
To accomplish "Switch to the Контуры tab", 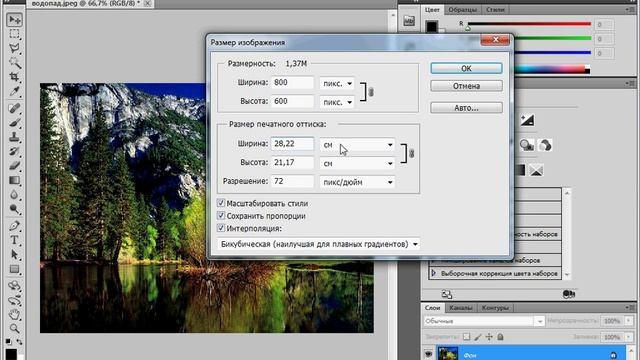I will coord(495,308).
